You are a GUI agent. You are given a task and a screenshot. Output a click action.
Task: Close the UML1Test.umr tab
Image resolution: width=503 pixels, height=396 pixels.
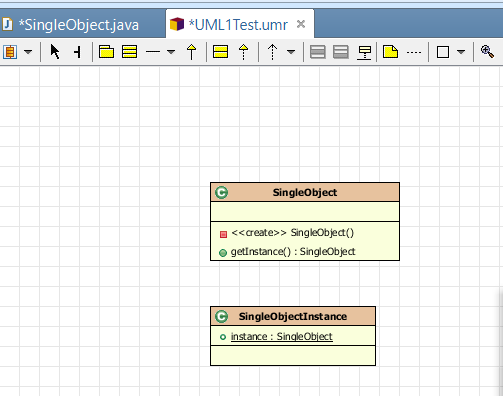pos(301,24)
